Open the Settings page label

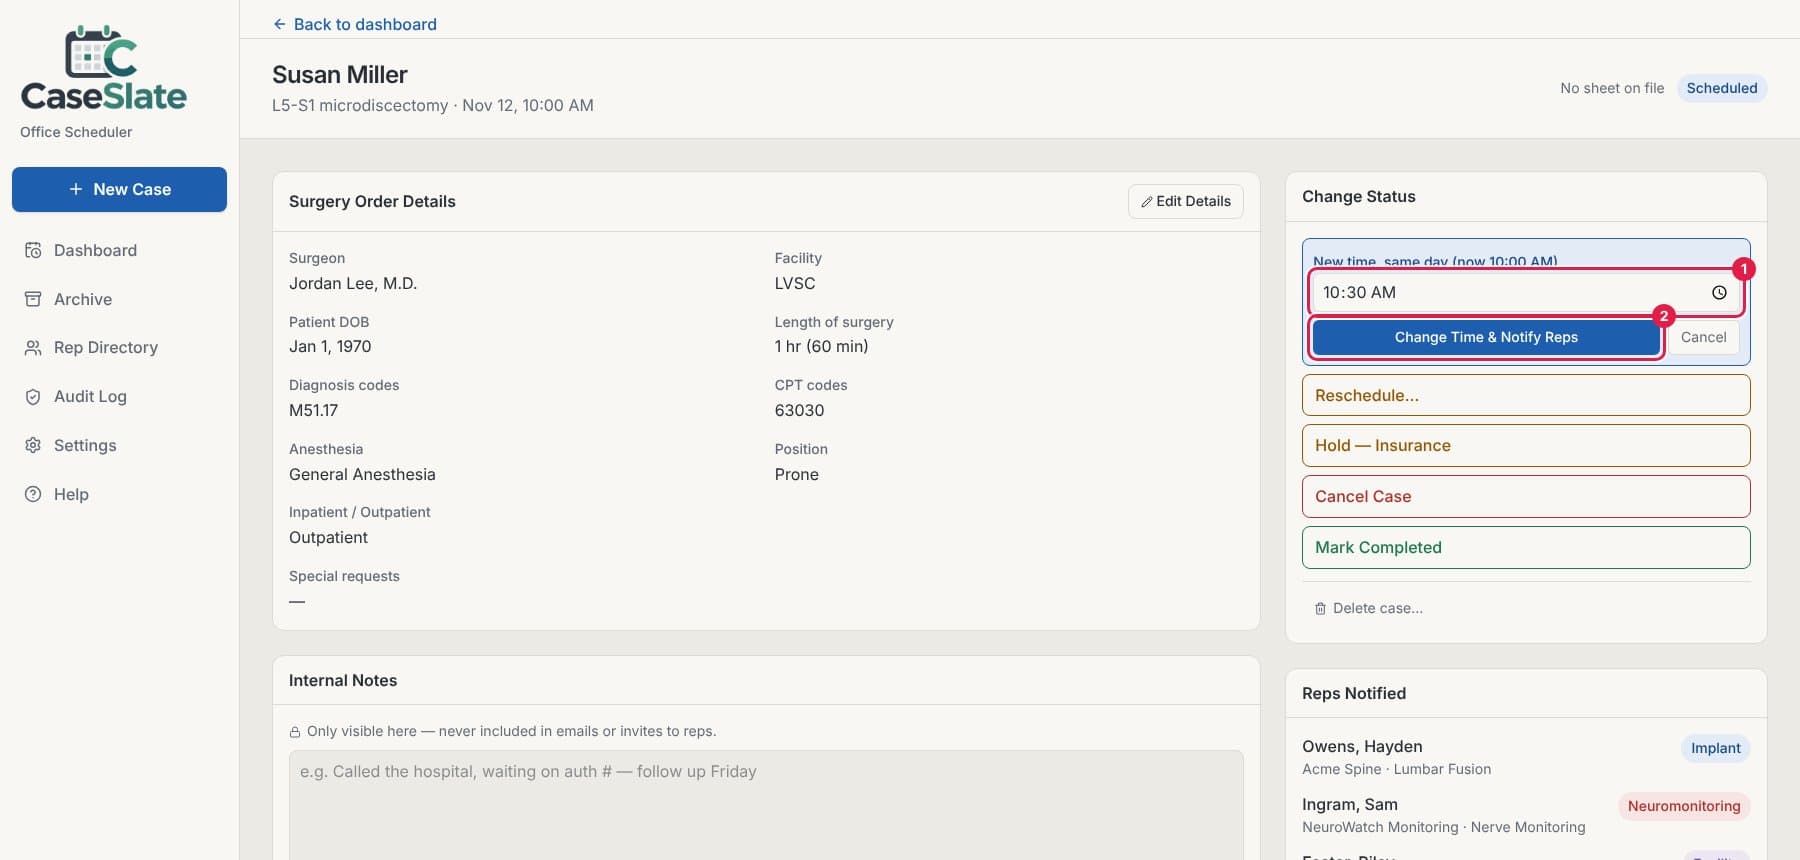pyautogui.click(x=85, y=445)
